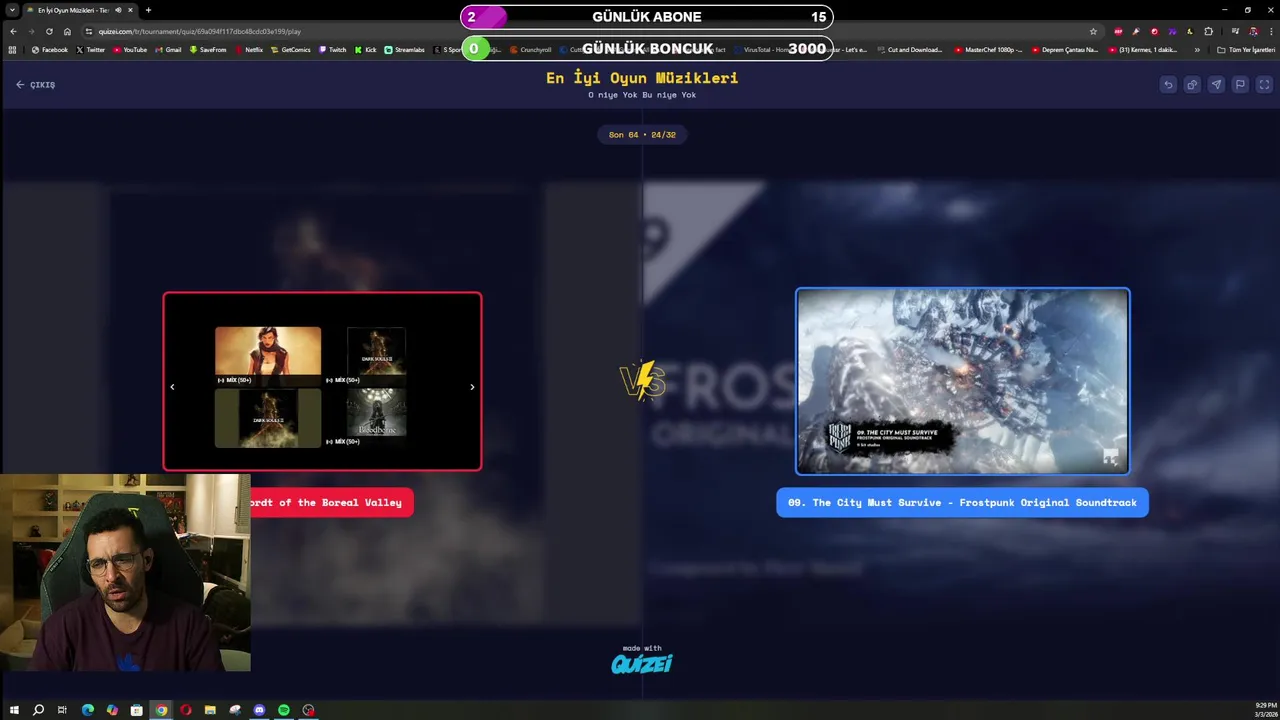Open the apps grid icon in bookmarks bar
Screen dimensions: 1280x720
click(x=12, y=50)
